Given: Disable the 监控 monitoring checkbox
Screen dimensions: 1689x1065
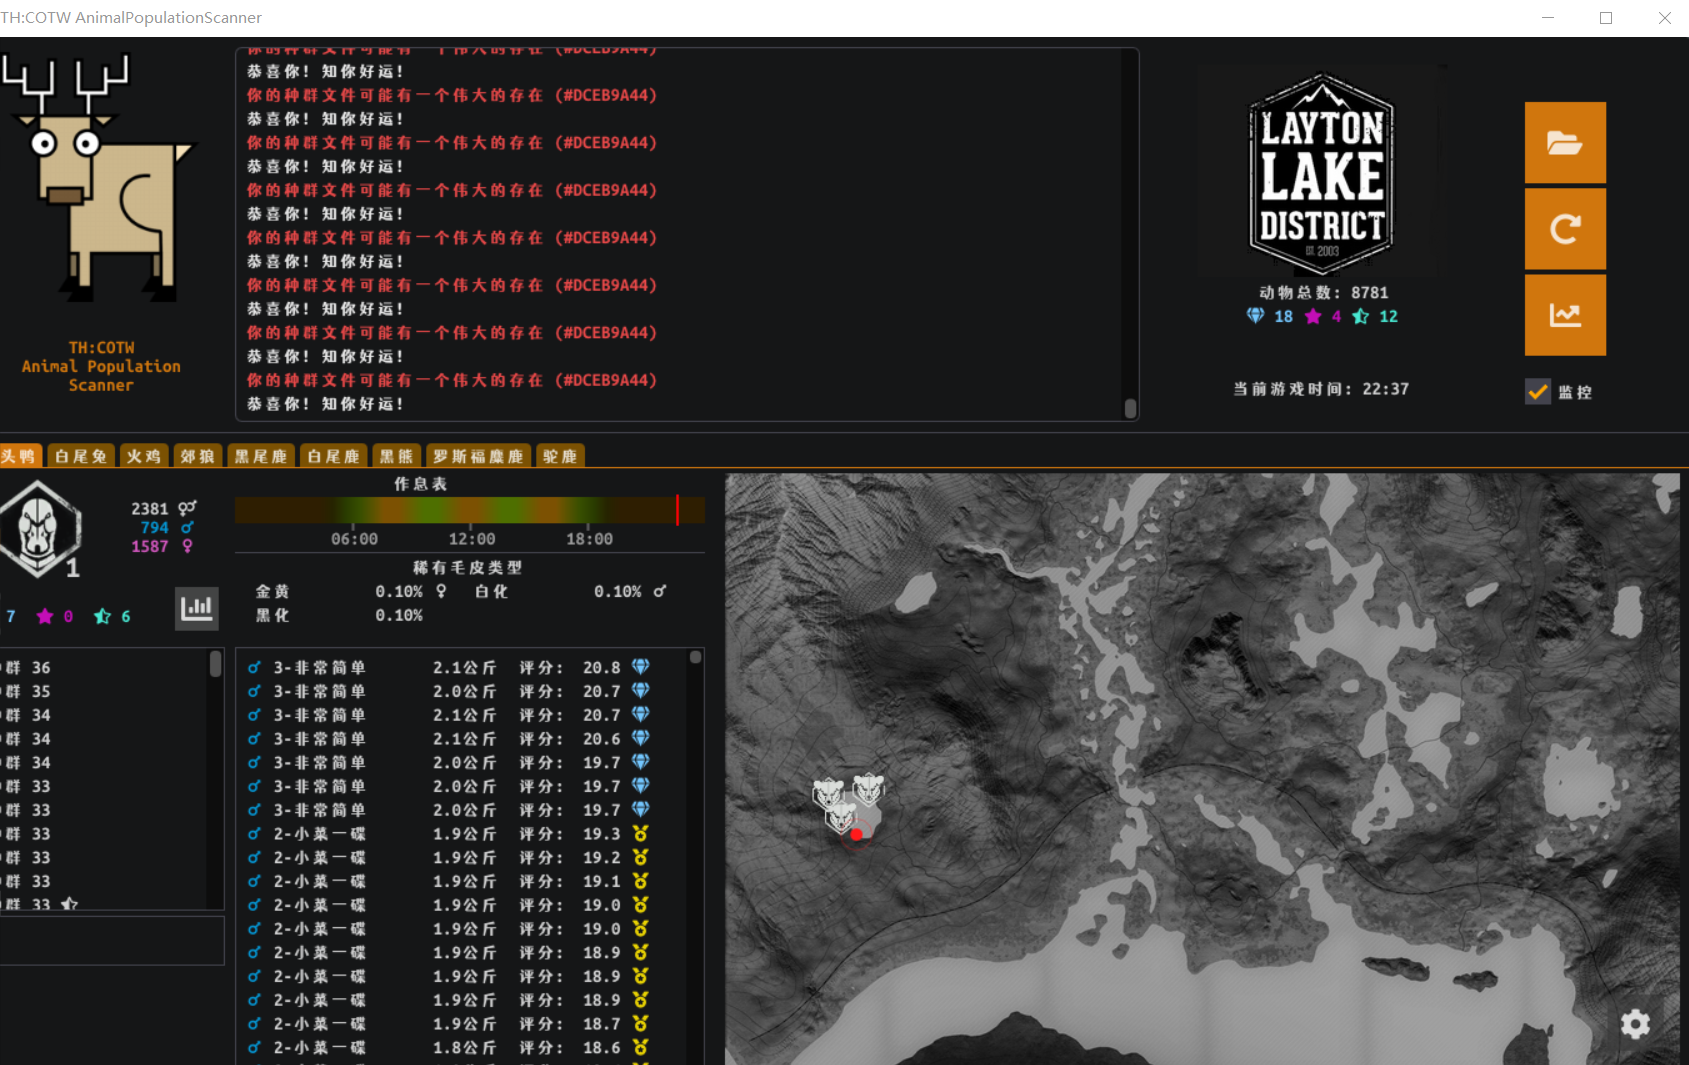Looking at the screenshot, I should [x=1538, y=392].
